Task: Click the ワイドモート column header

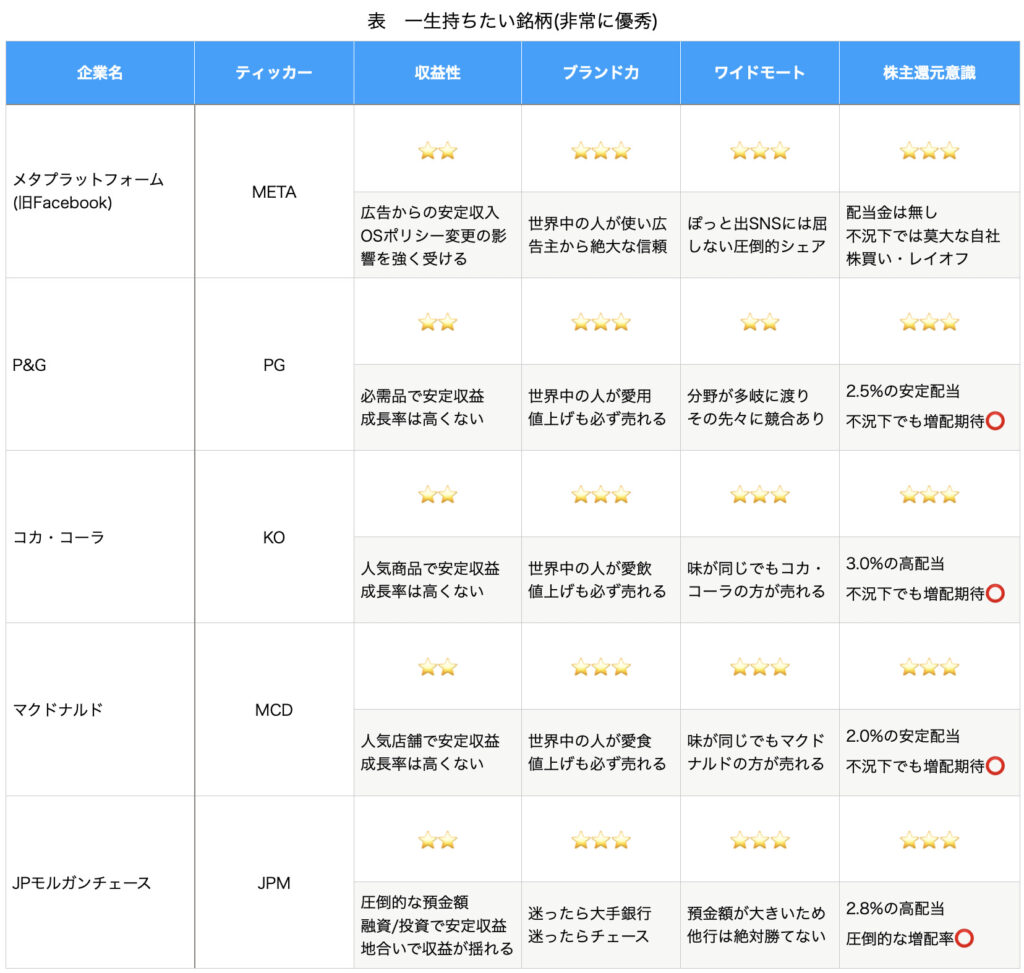Action: (760, 72)
